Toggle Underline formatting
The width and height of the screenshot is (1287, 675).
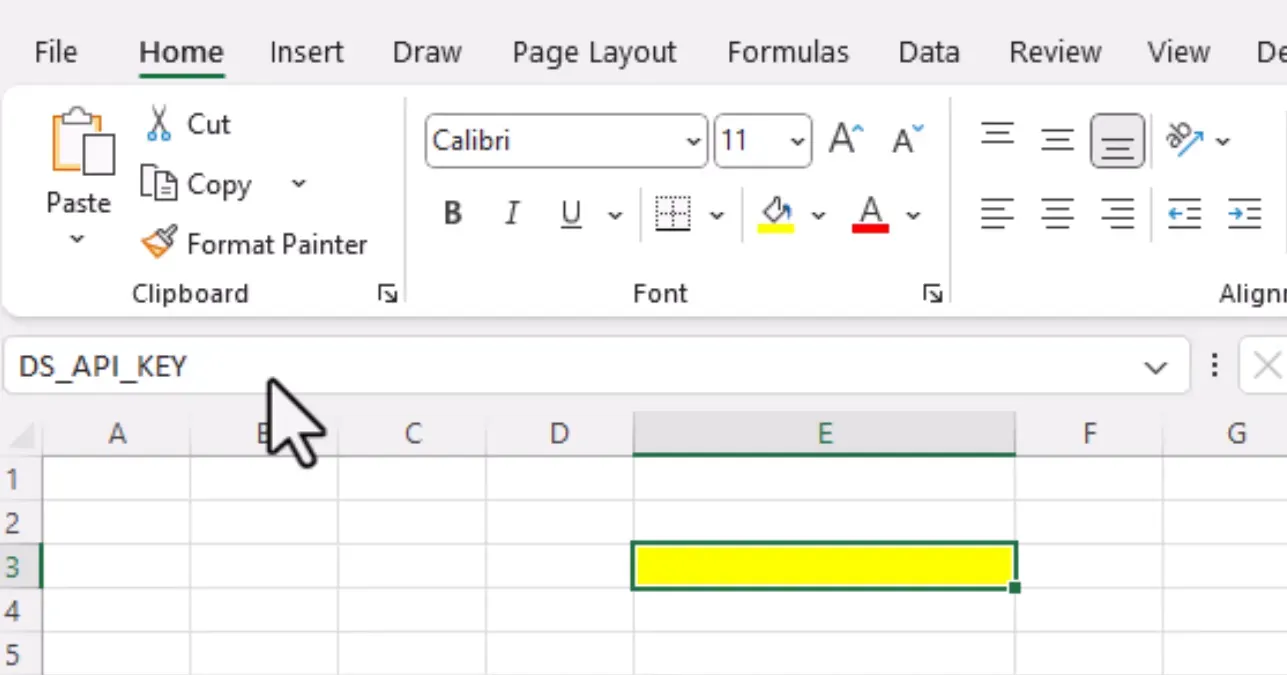[571, 214]
